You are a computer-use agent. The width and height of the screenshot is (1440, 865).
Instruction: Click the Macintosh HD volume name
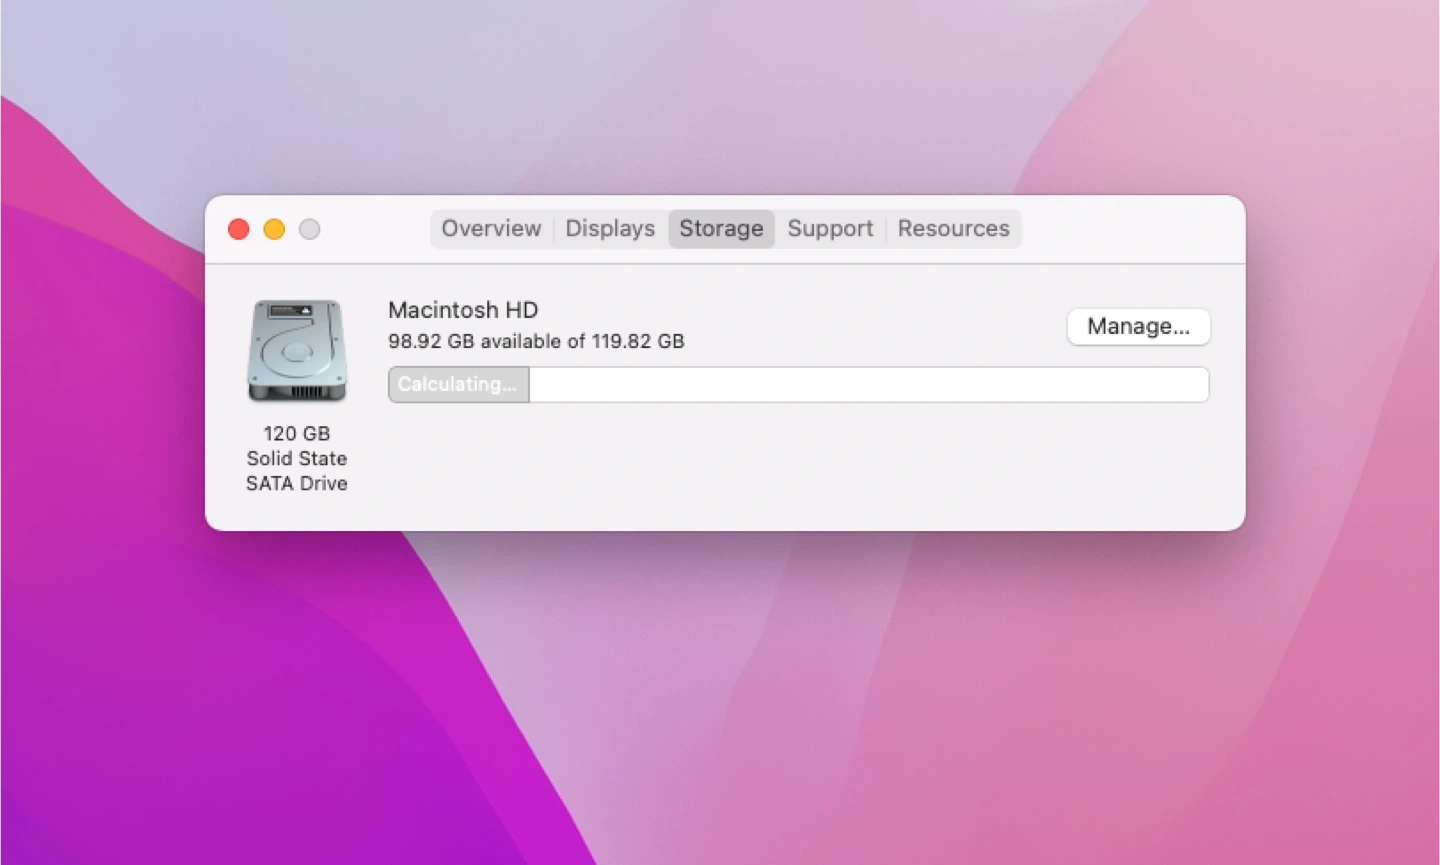click(463, 310)
